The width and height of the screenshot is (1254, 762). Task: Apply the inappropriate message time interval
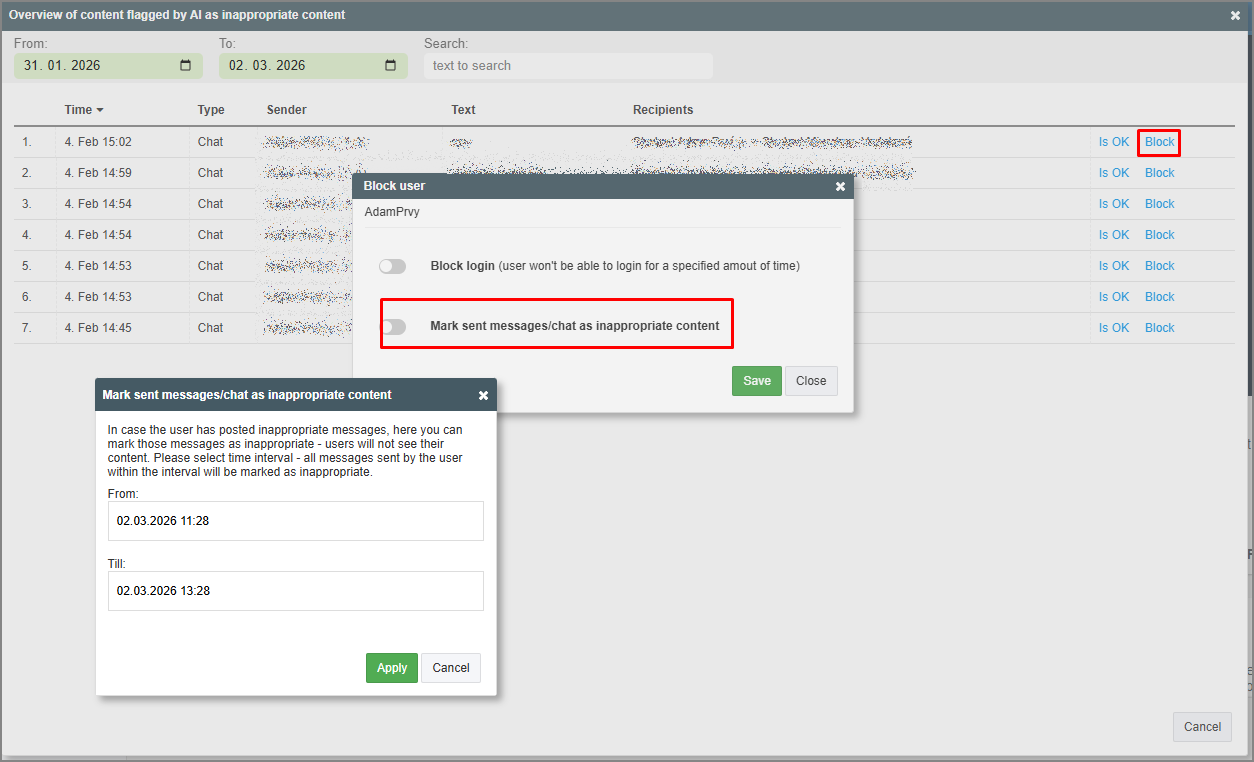(391, 668)
